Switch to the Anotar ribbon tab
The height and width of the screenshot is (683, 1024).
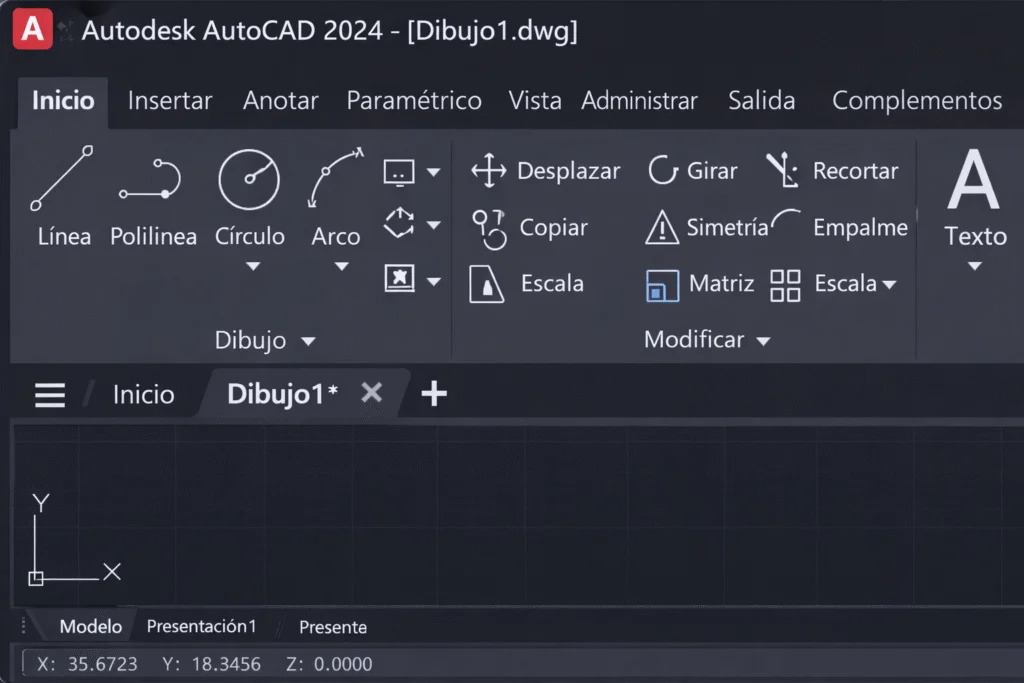point(279,100)
